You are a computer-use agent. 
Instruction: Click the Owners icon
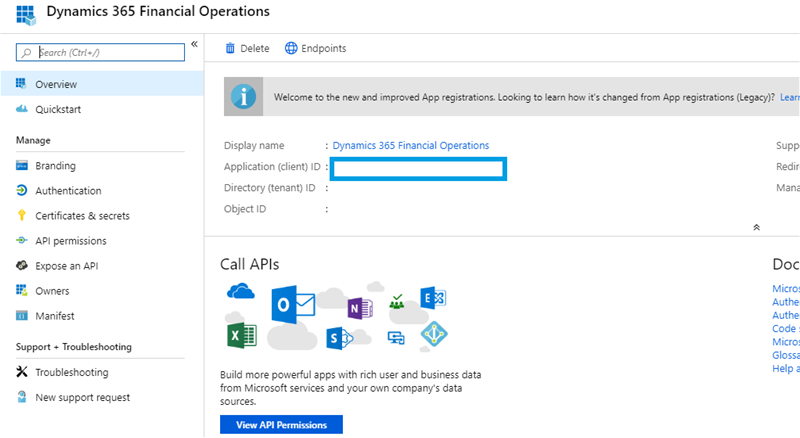pyautogui.click(x=22, y=291)
